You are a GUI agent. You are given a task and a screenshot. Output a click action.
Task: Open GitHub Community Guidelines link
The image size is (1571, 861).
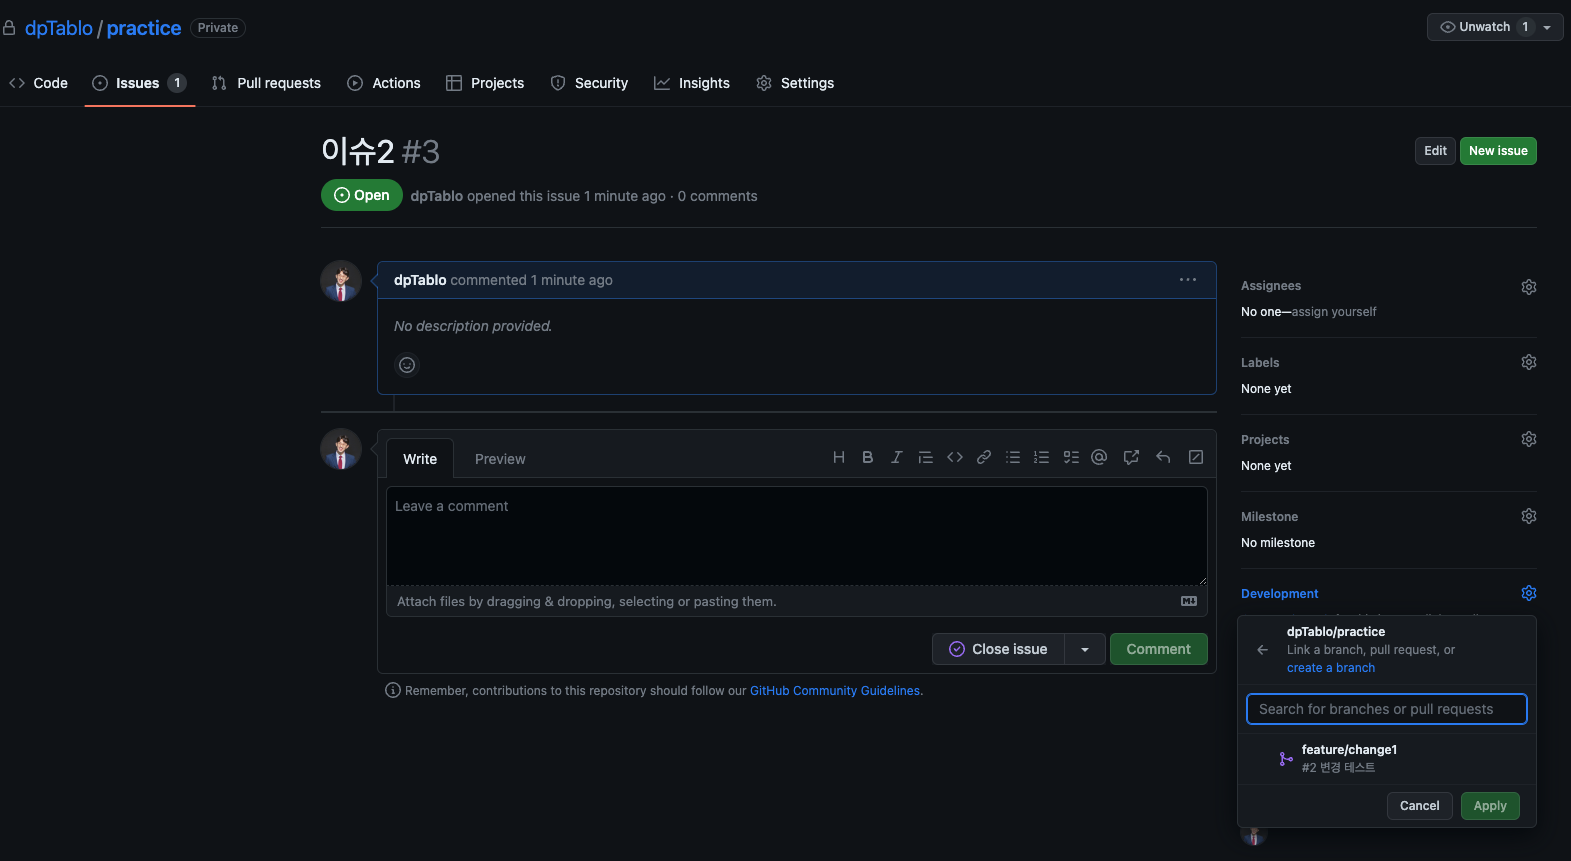[x=835, y=691]
